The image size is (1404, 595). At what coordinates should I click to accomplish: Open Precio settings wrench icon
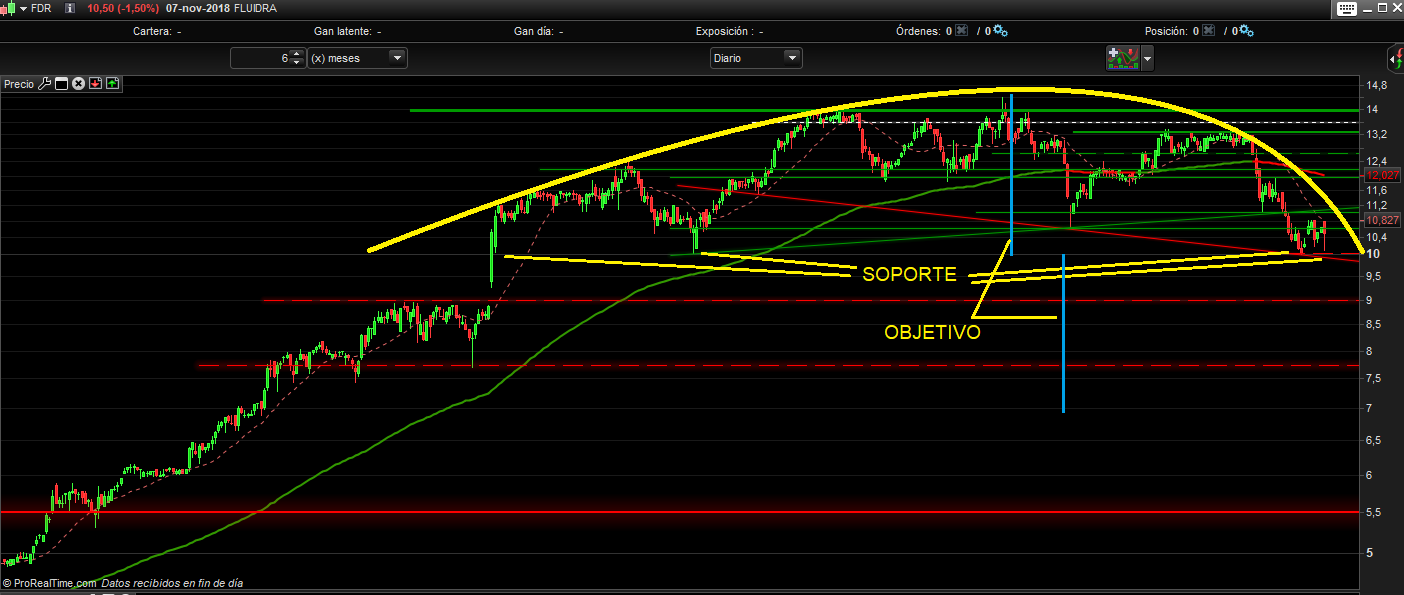click(x=44, y=84)
